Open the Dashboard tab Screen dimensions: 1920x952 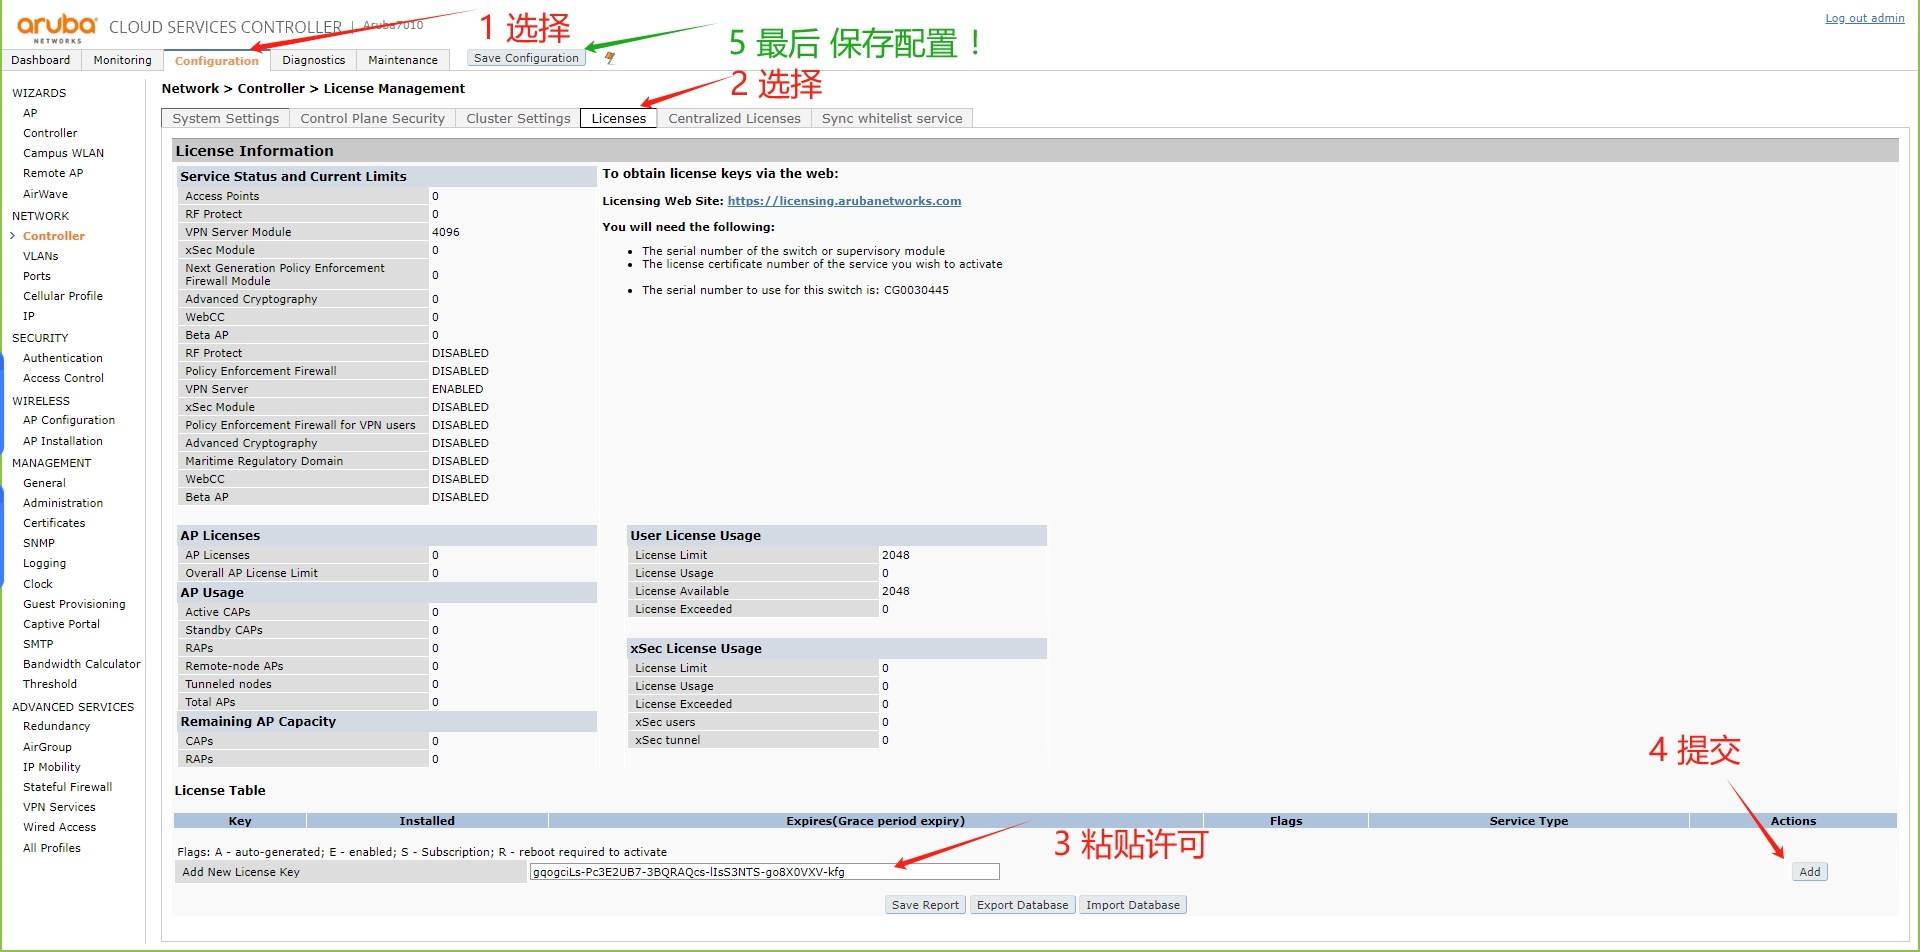[x=41, y=60]
